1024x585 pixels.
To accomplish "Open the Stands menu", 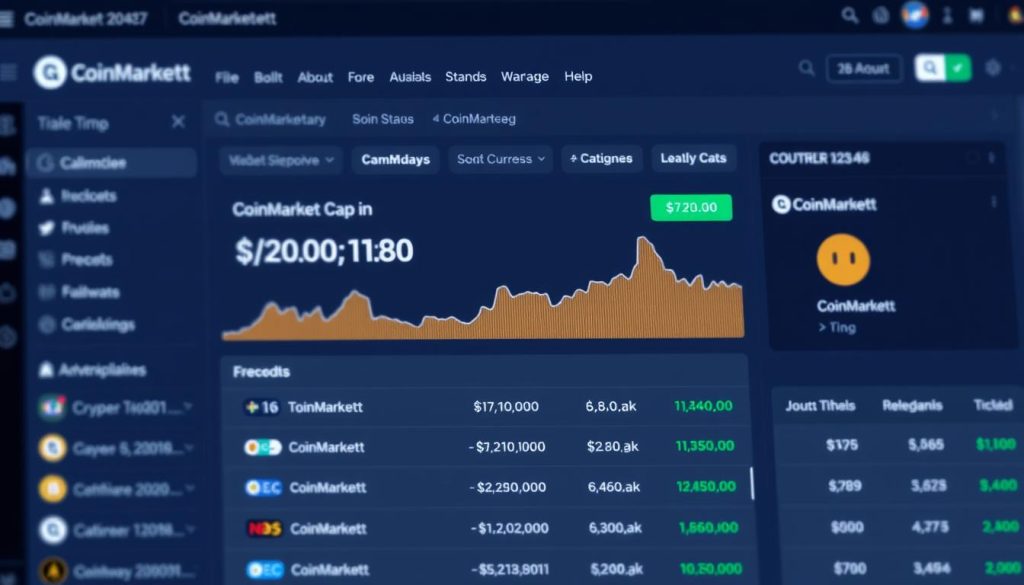I will click(x=466, y=76).
